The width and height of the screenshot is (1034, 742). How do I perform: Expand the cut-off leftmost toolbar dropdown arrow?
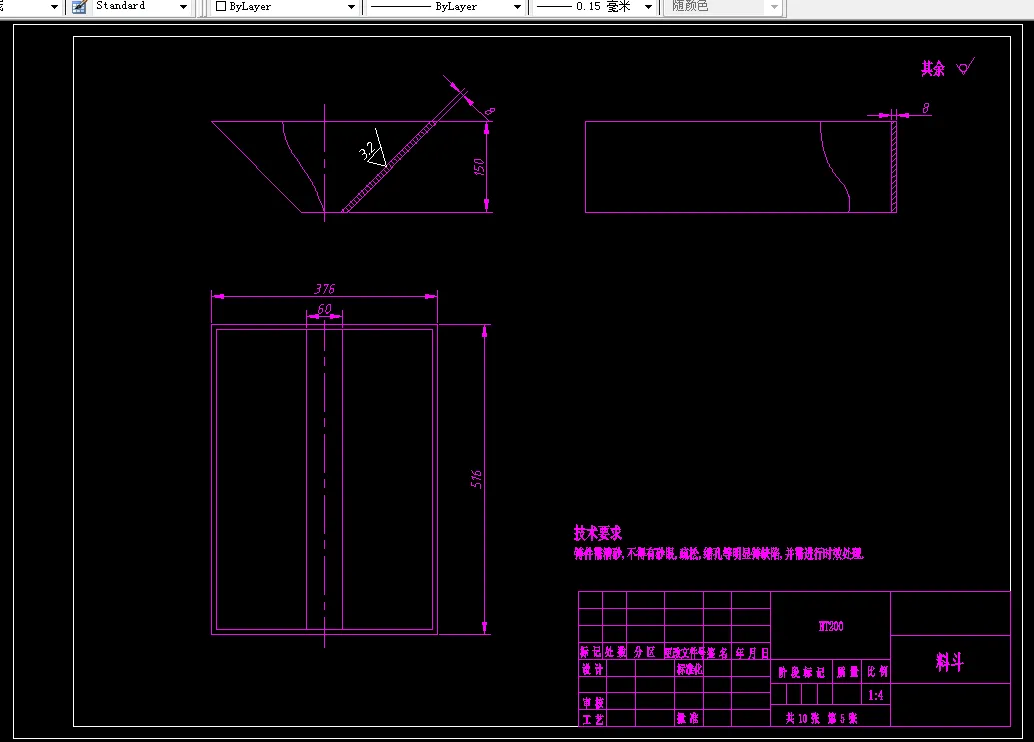point(54,7)
